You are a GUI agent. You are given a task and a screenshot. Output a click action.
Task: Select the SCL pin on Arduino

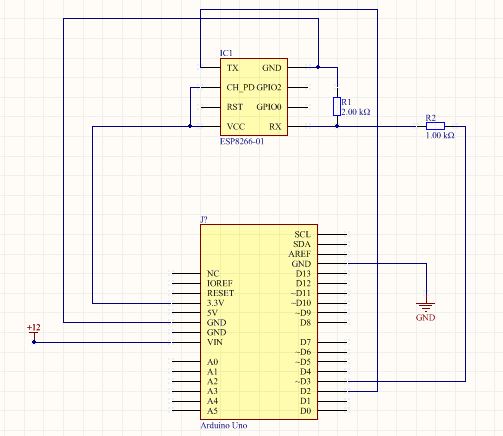[332, 234]
